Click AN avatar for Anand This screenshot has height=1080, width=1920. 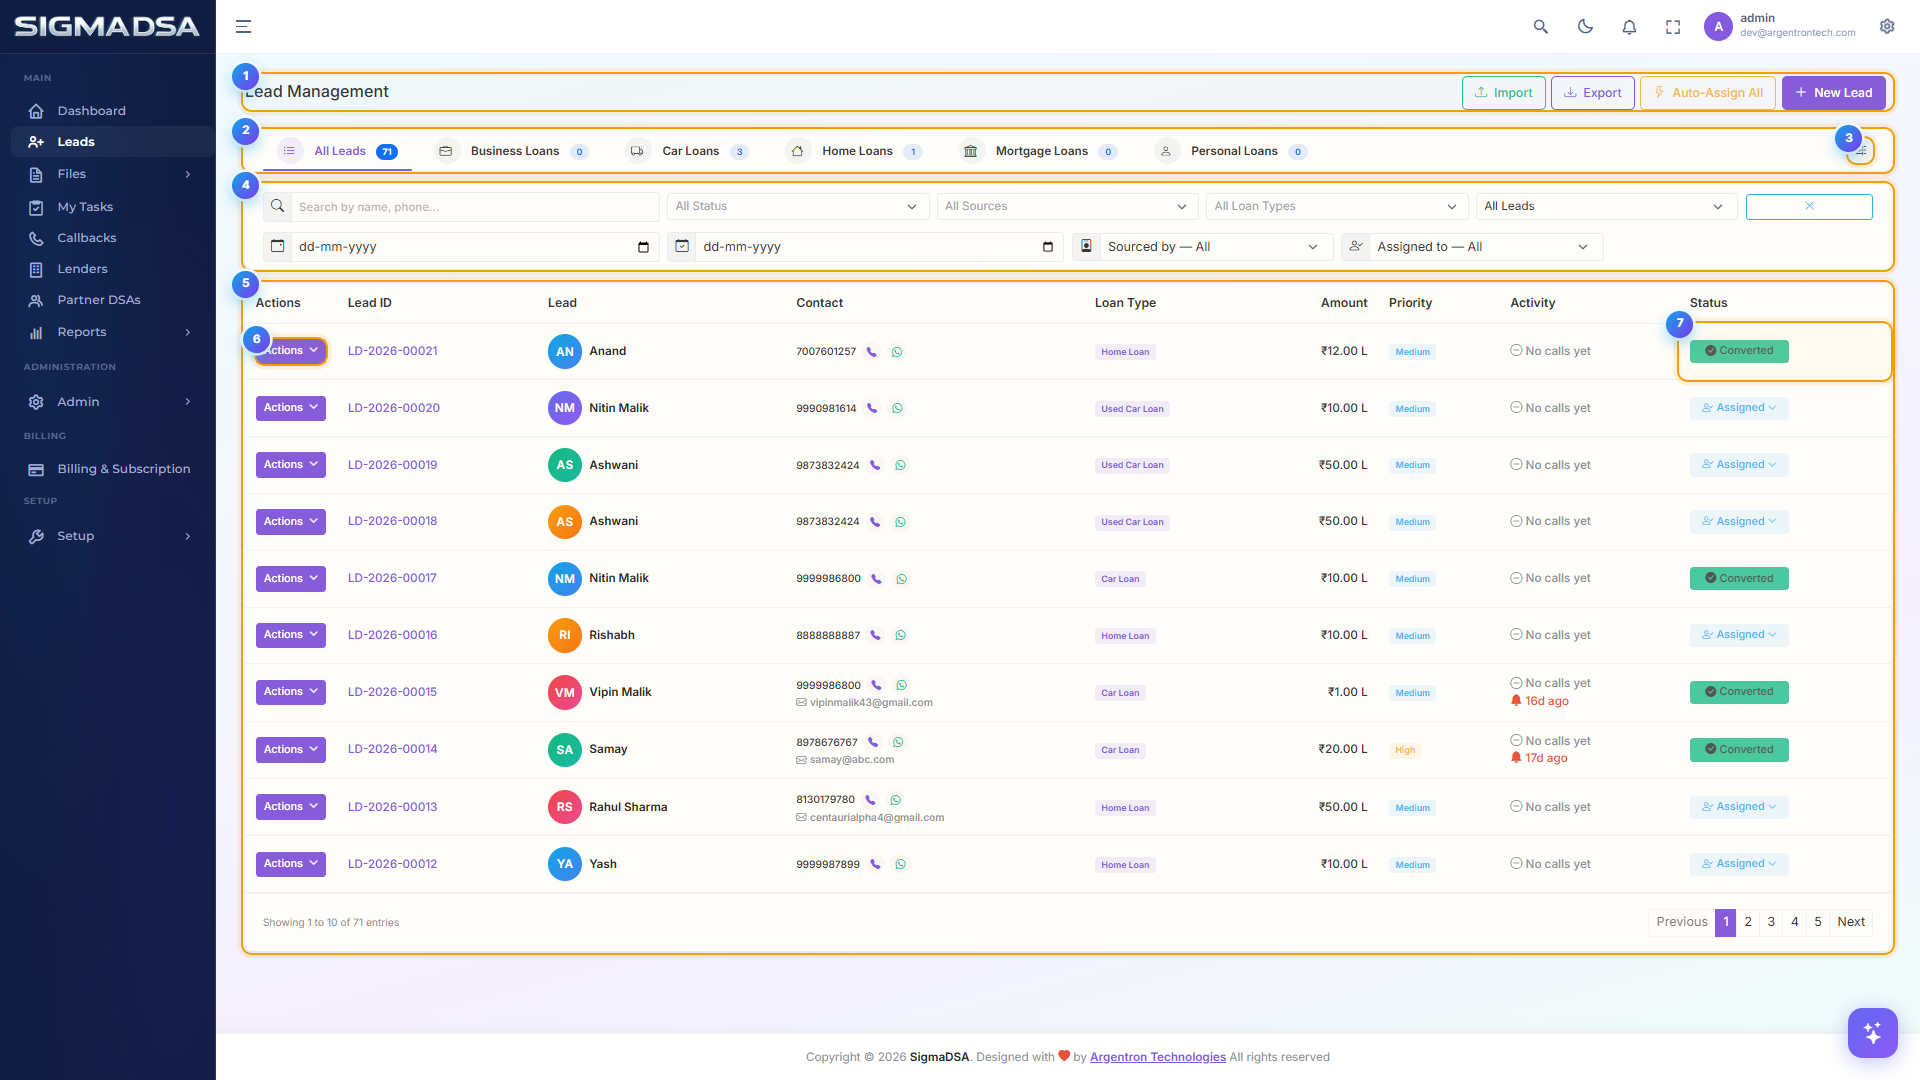pyautogui.click(x=565, y=352)
